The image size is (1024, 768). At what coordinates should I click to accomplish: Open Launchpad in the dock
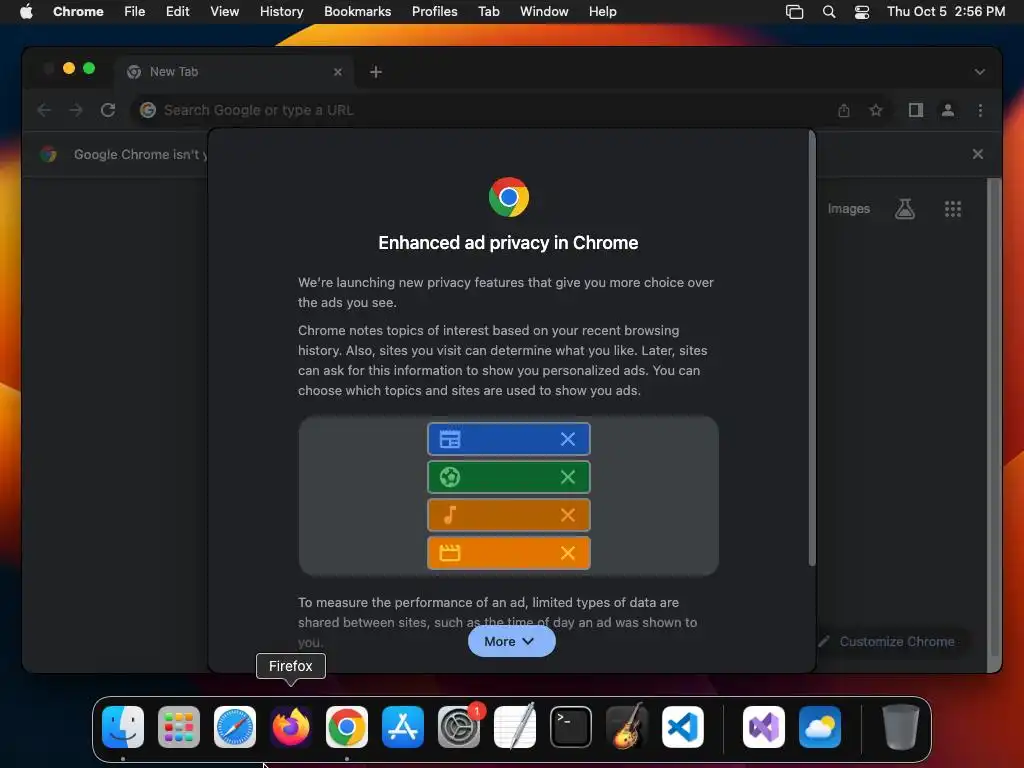point(179,726)
